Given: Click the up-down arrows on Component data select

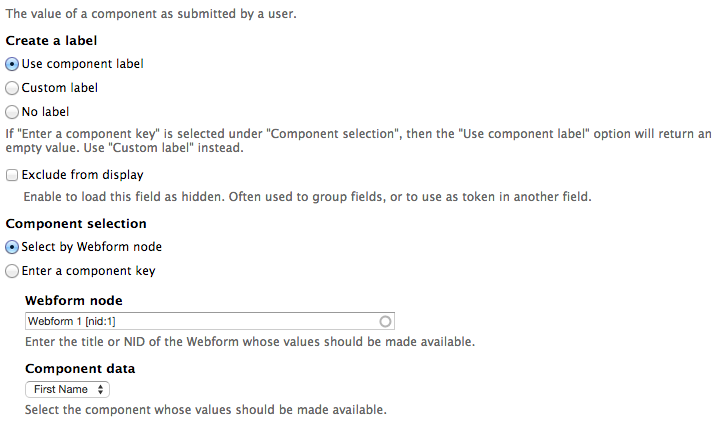Looking at the screenshot, I should 102,389.
